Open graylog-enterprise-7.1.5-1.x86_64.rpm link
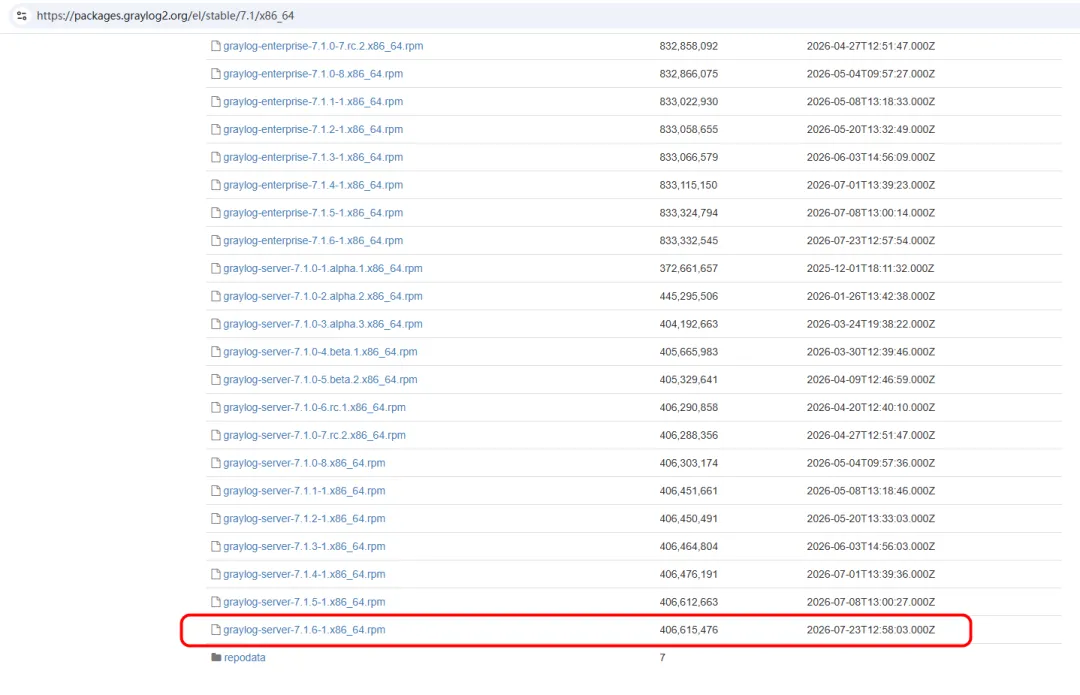This screenshot has width=1080, height=695. (313, 213)
